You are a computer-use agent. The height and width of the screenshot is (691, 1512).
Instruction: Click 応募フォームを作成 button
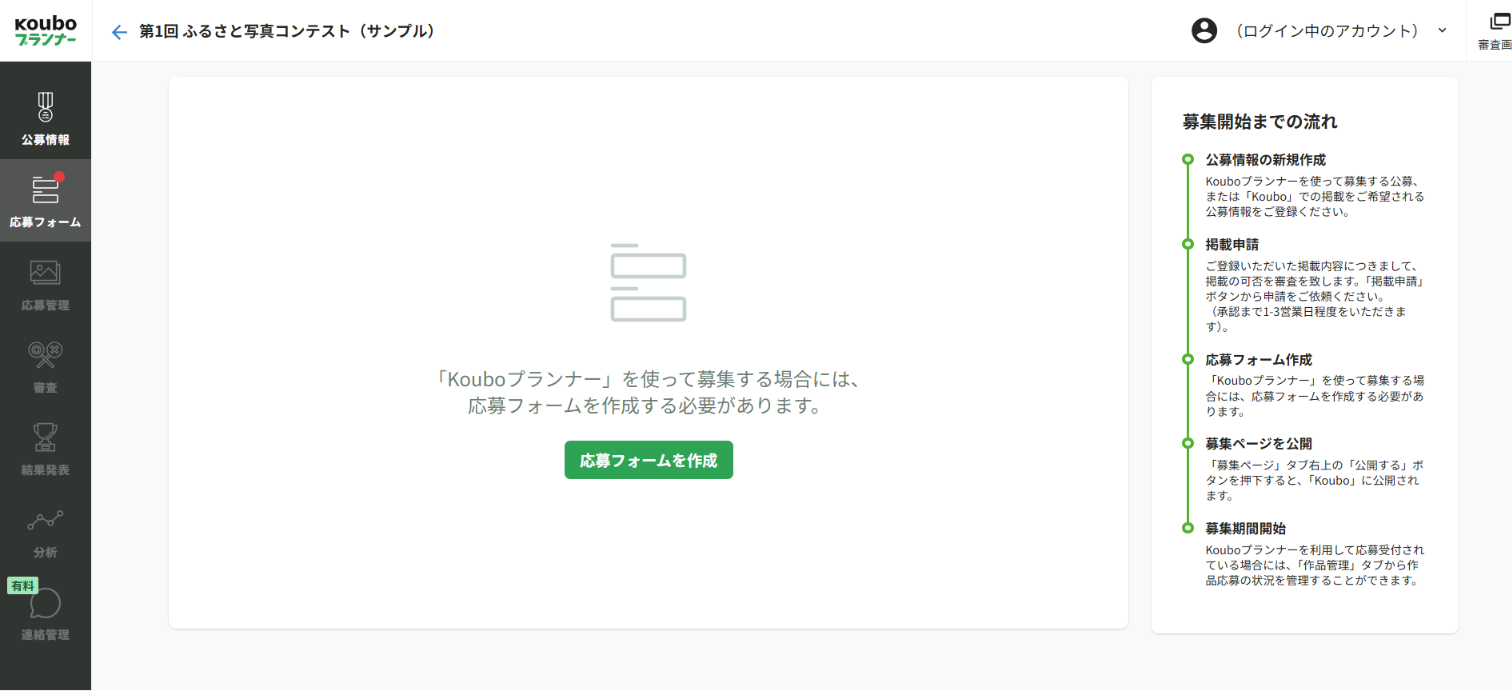pos(648,460)
